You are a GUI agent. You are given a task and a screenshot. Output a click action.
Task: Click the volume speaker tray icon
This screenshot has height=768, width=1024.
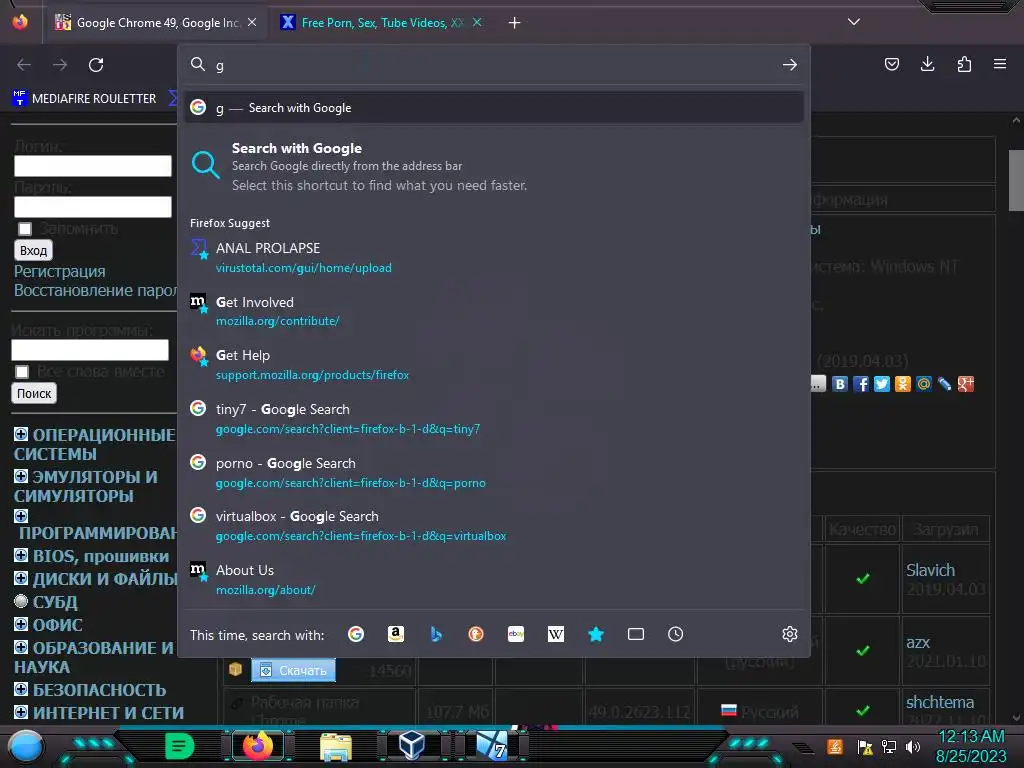tap(913, 746)
